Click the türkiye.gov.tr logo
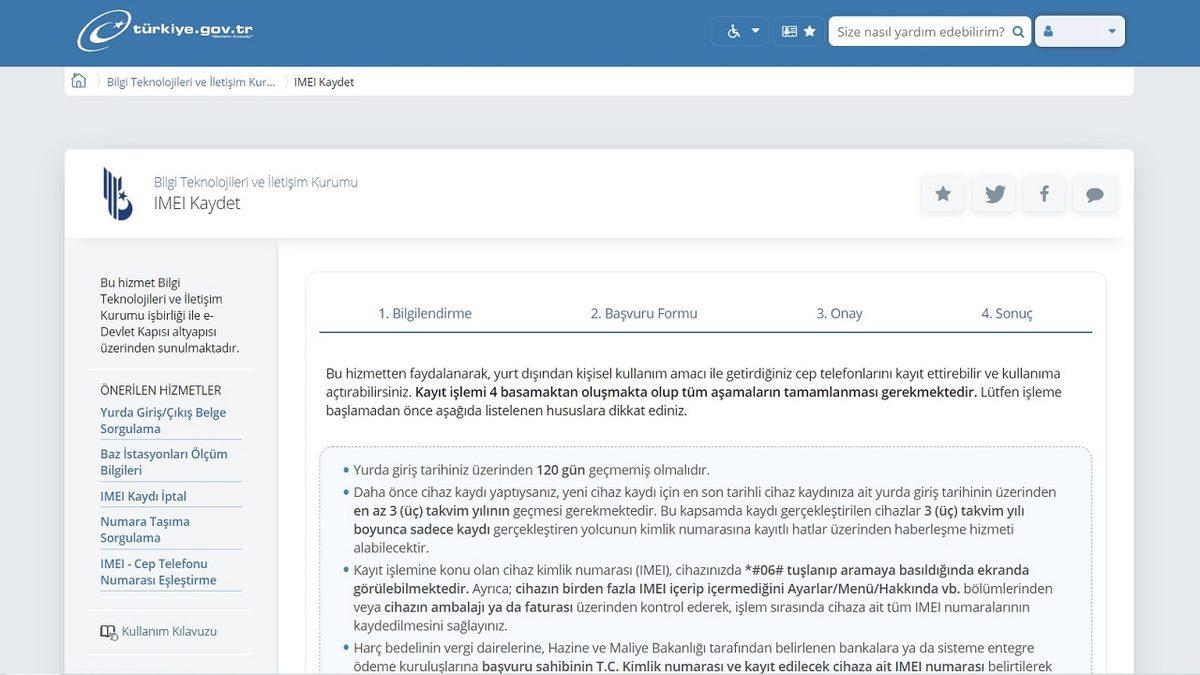Viewport: 1200px width, 675px height. pos(166,30)
